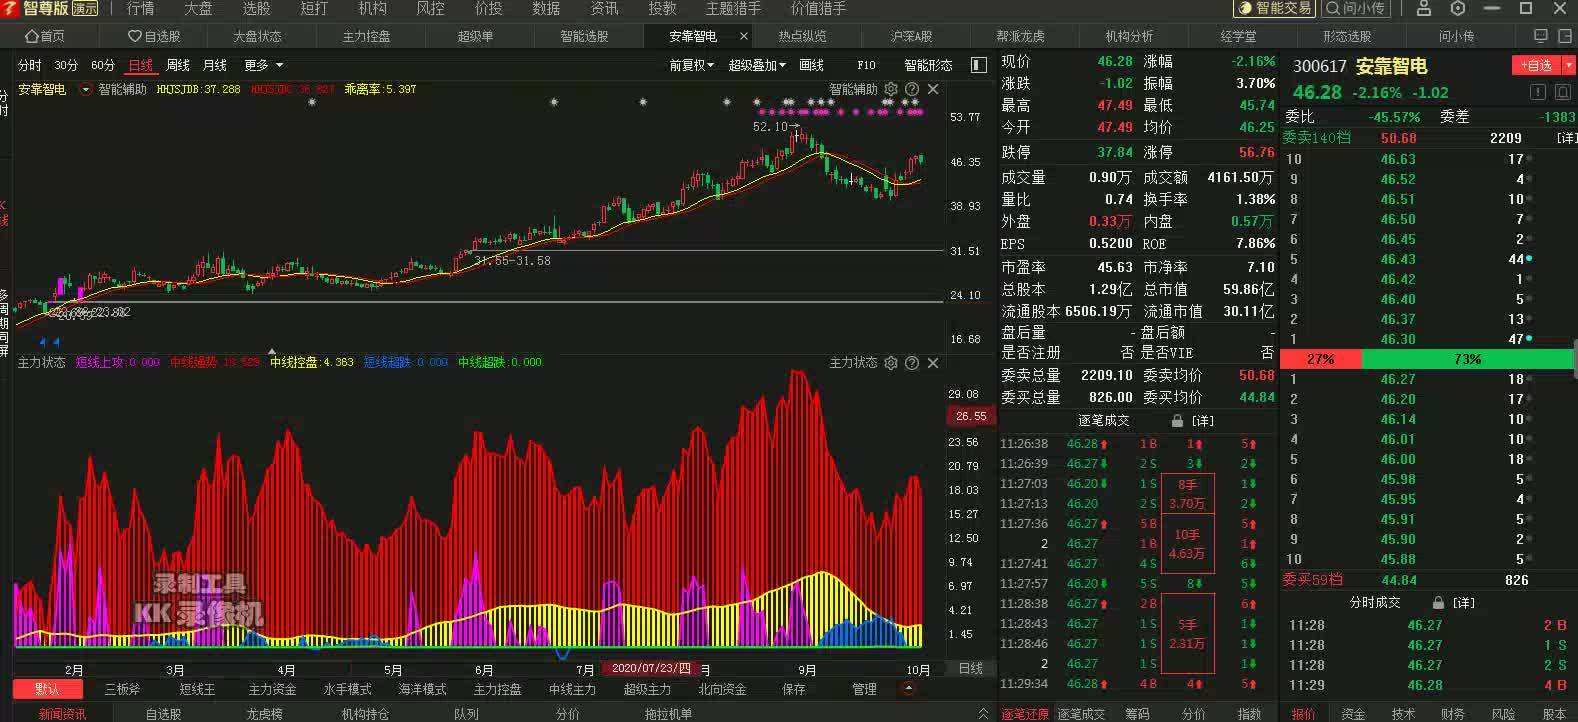1578x722 pixels.
Task: Select the 三板斧 indicator preset
Action: pyautogui.click(x=122, y=689)
